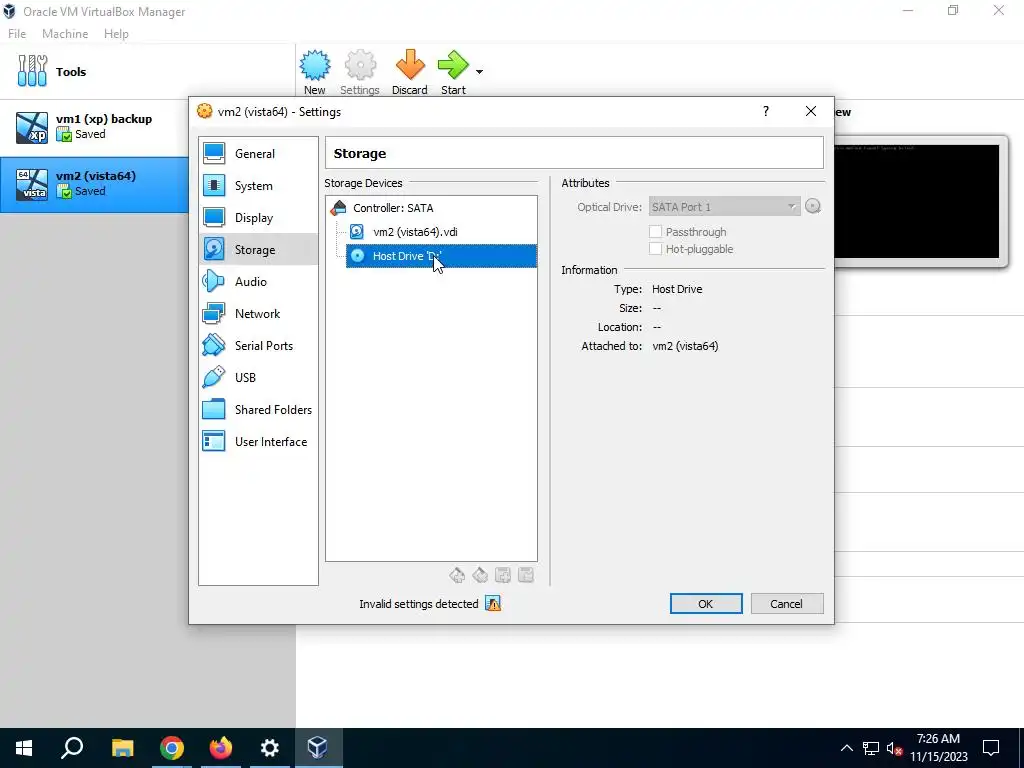Image resolution: width=1024 pixels, height=768 pixels.
Task: Select the Controller: SATA tree item
Action: pos(393,208)
